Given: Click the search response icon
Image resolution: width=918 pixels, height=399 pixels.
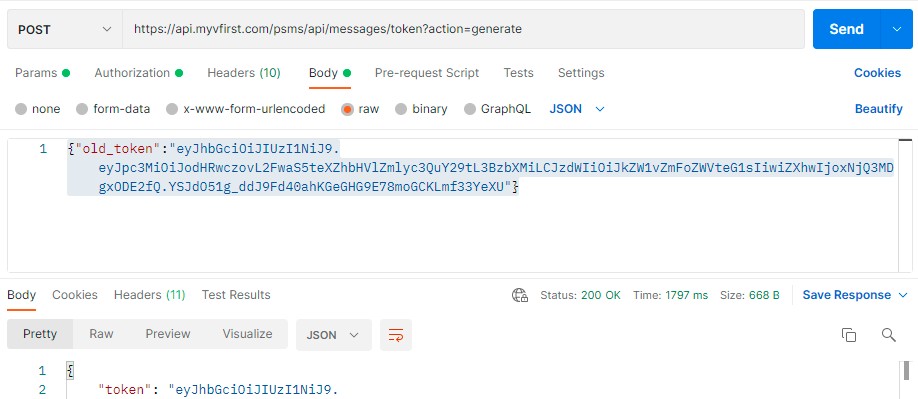Looking at the screenshot, I should (x=888, y=335).
